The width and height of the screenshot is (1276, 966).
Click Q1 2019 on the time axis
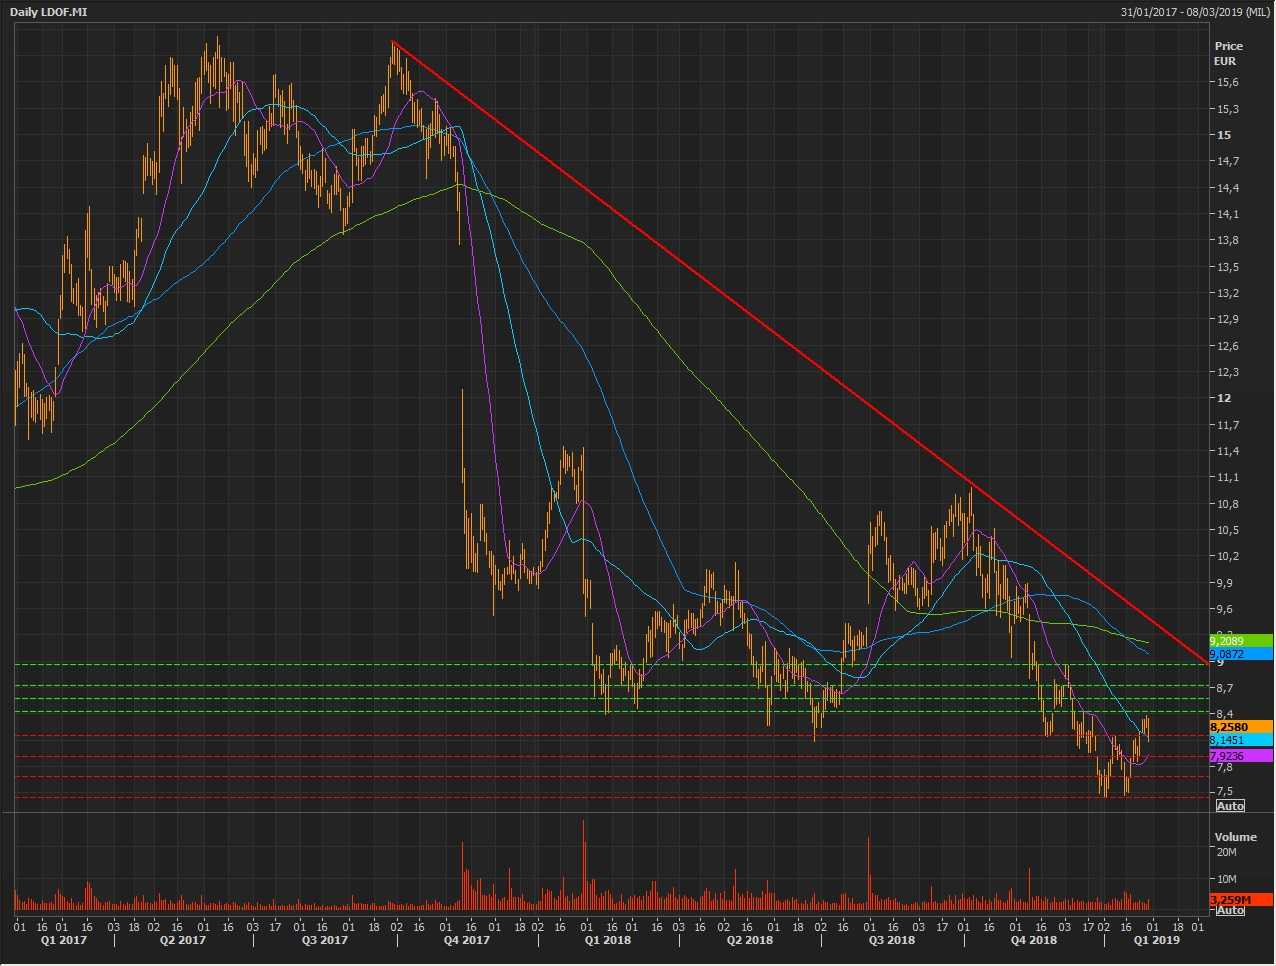[x=1156, y=940]
